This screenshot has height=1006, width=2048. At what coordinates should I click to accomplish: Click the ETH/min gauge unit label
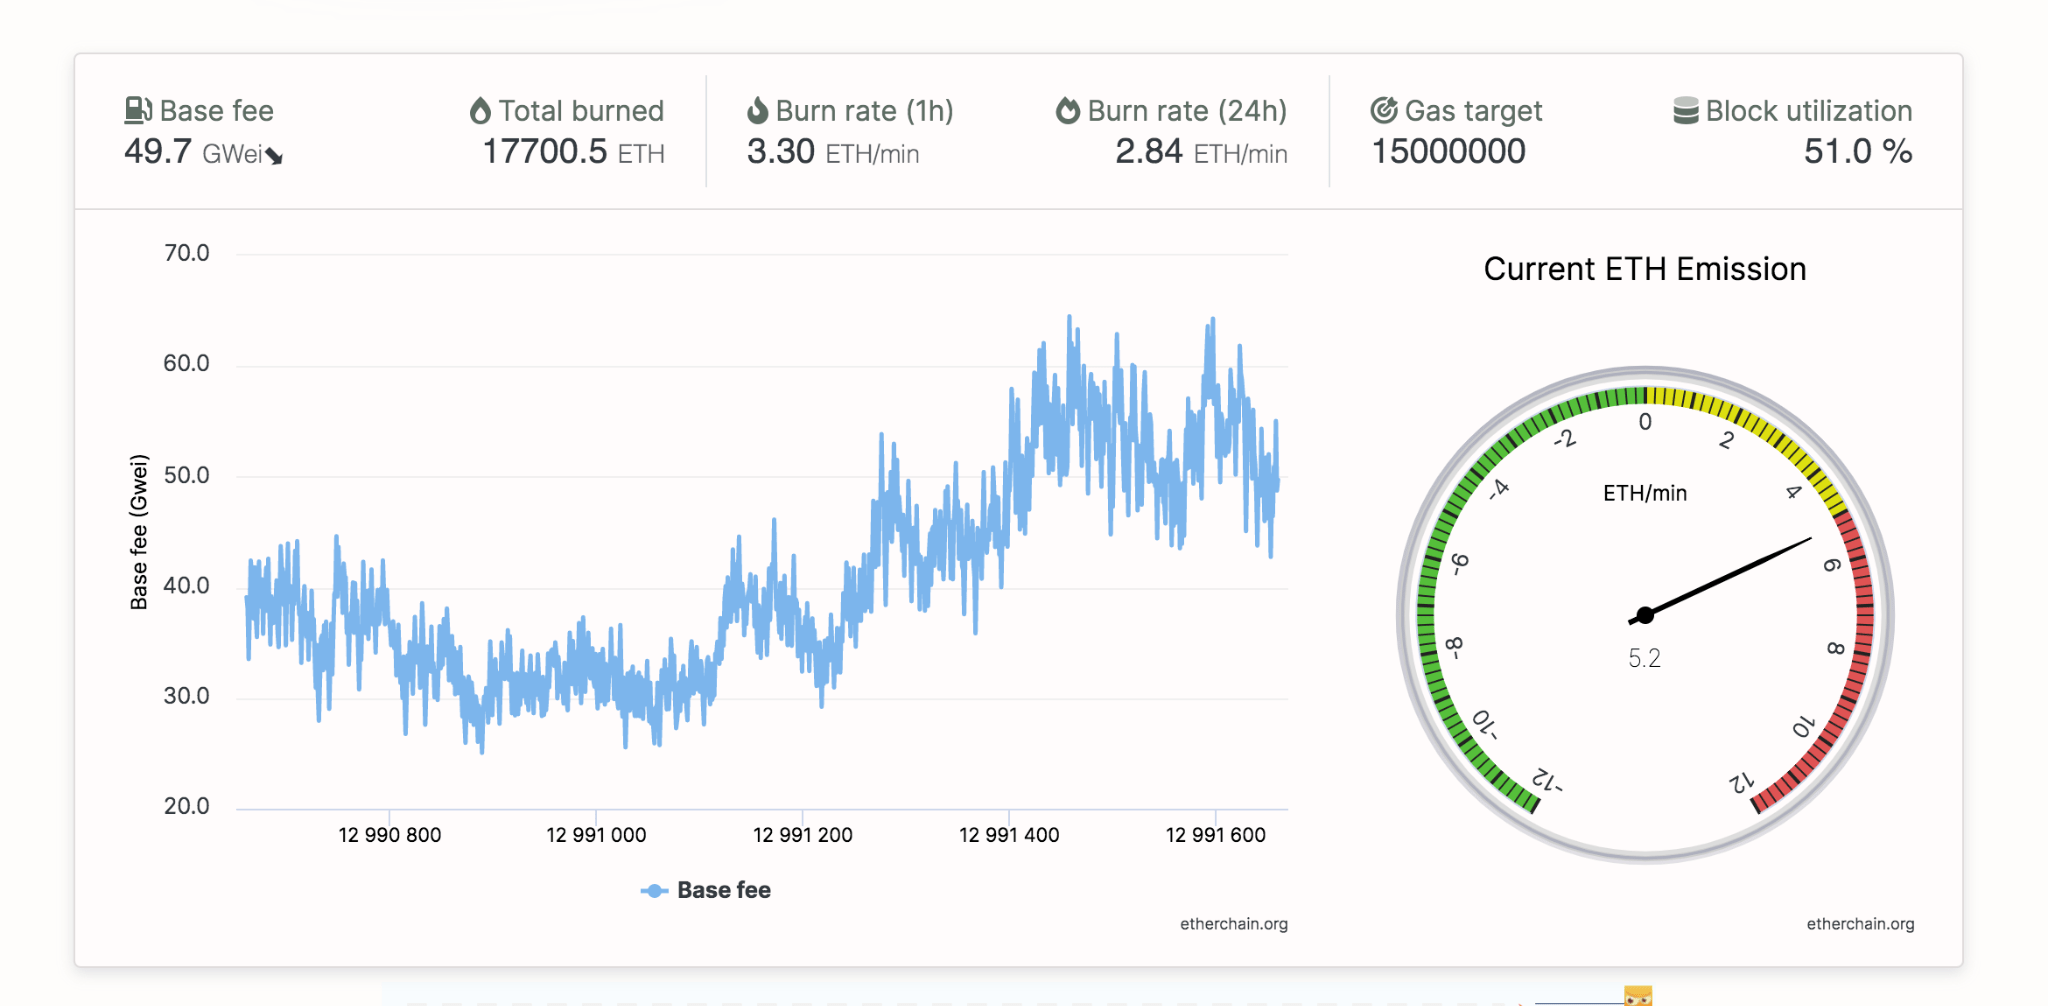(x=1645, y=493)
